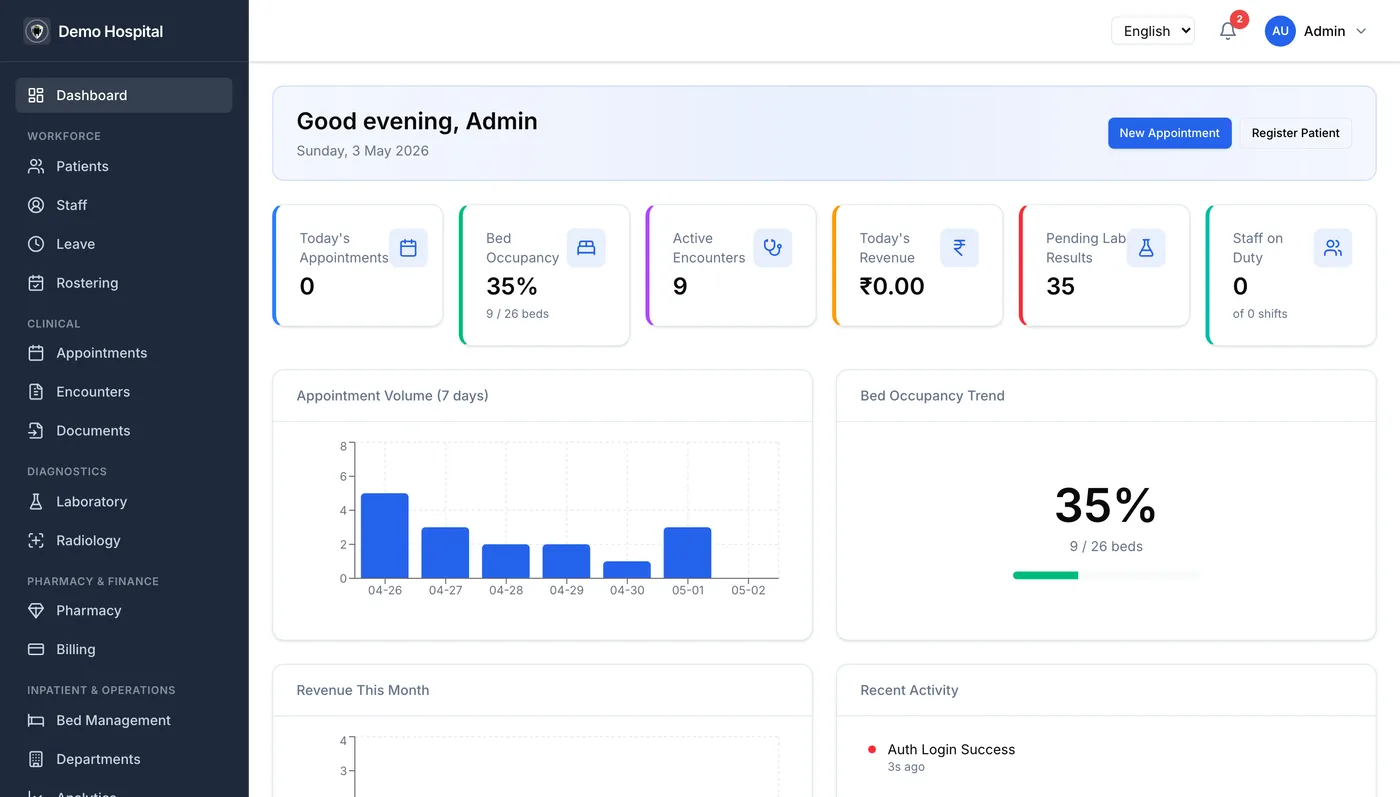Open the notifications bell
Screen dimensions: 1400x797
click(1228, 31)
